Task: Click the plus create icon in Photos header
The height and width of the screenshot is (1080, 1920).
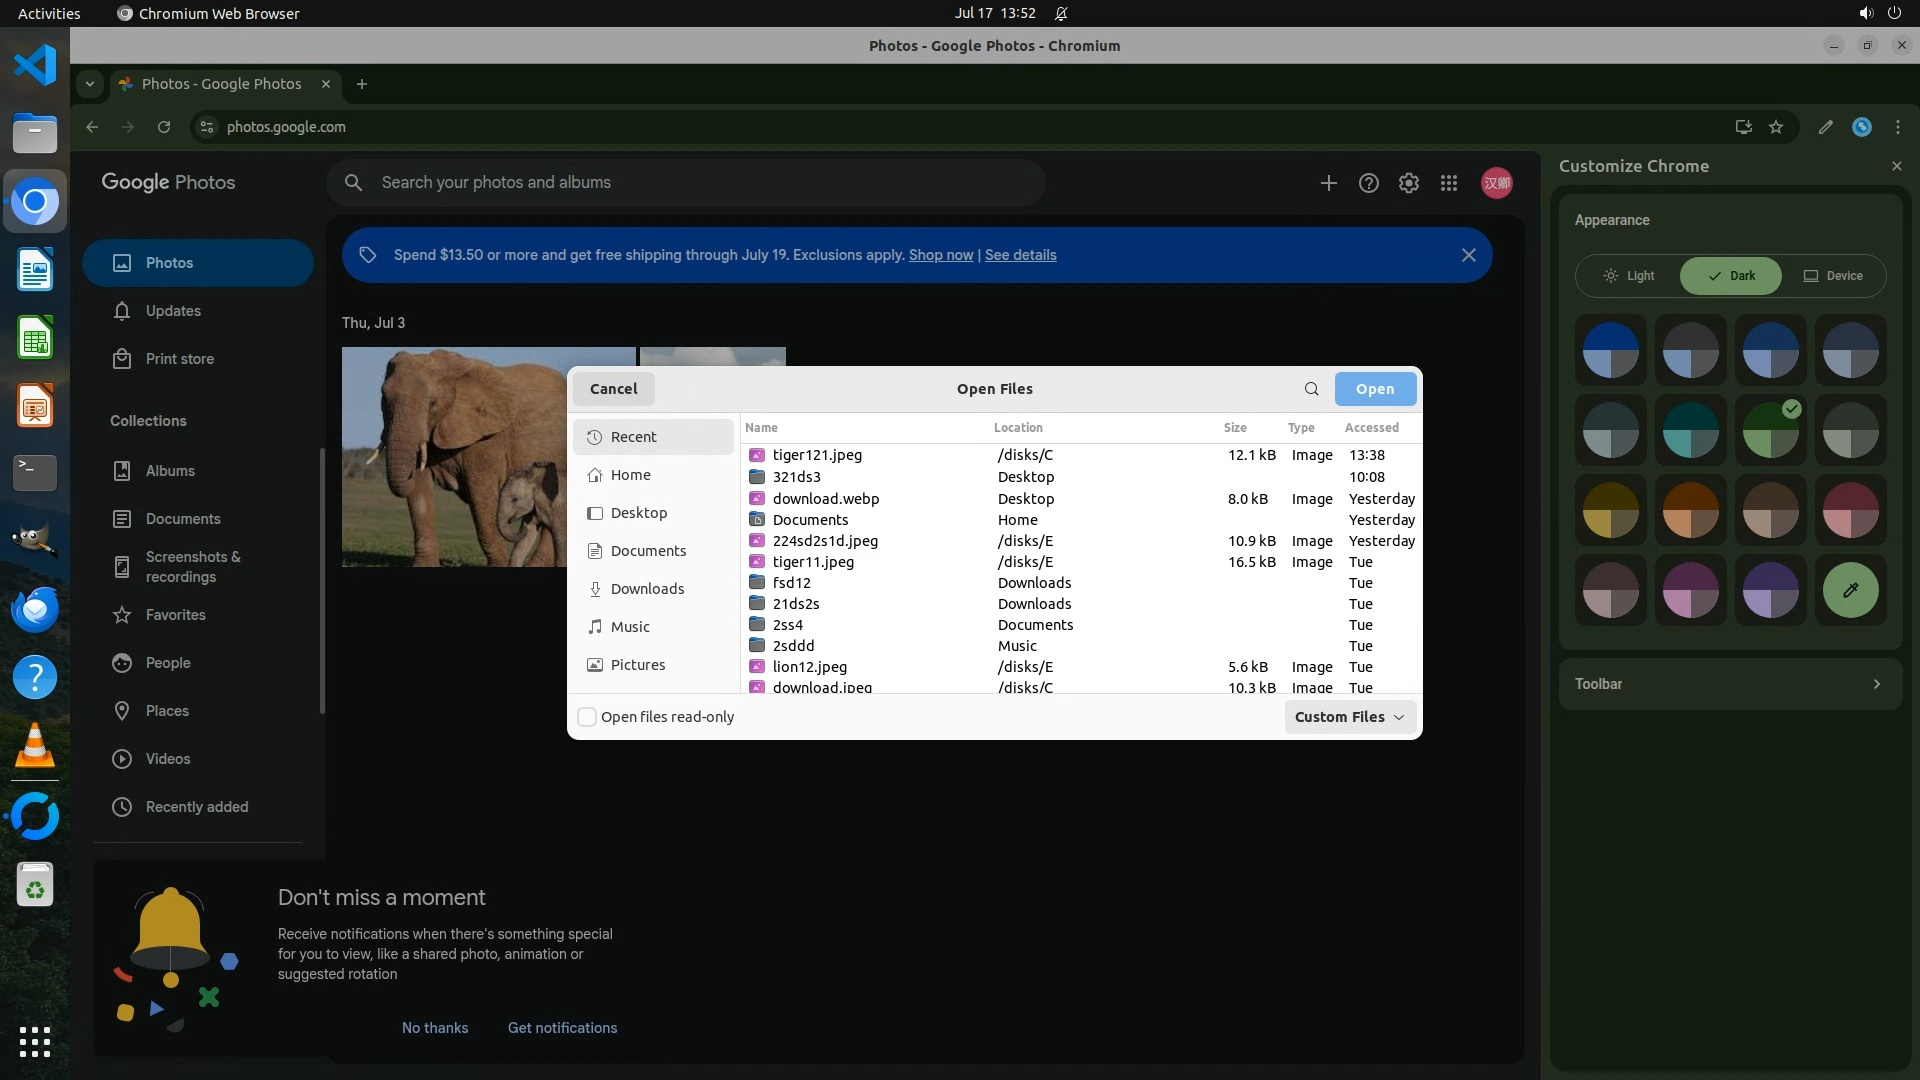Action: coord(1328,183)
